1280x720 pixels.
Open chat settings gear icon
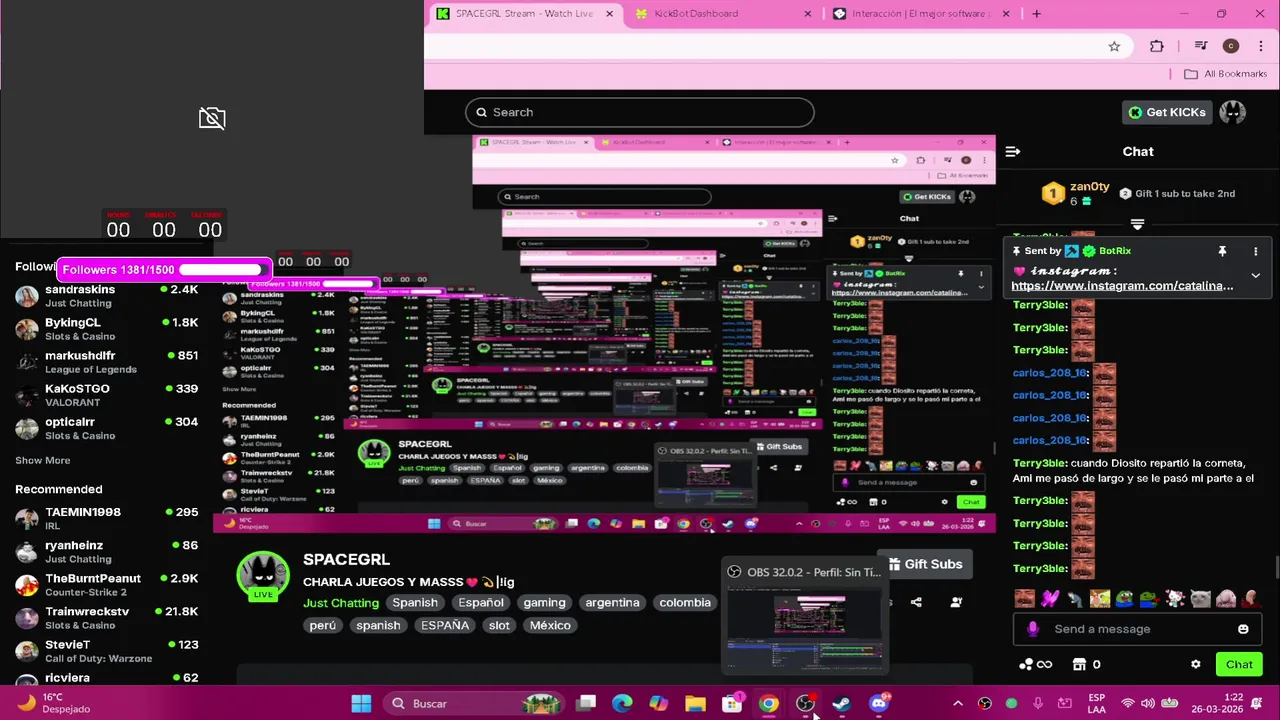coord(1195,664)
